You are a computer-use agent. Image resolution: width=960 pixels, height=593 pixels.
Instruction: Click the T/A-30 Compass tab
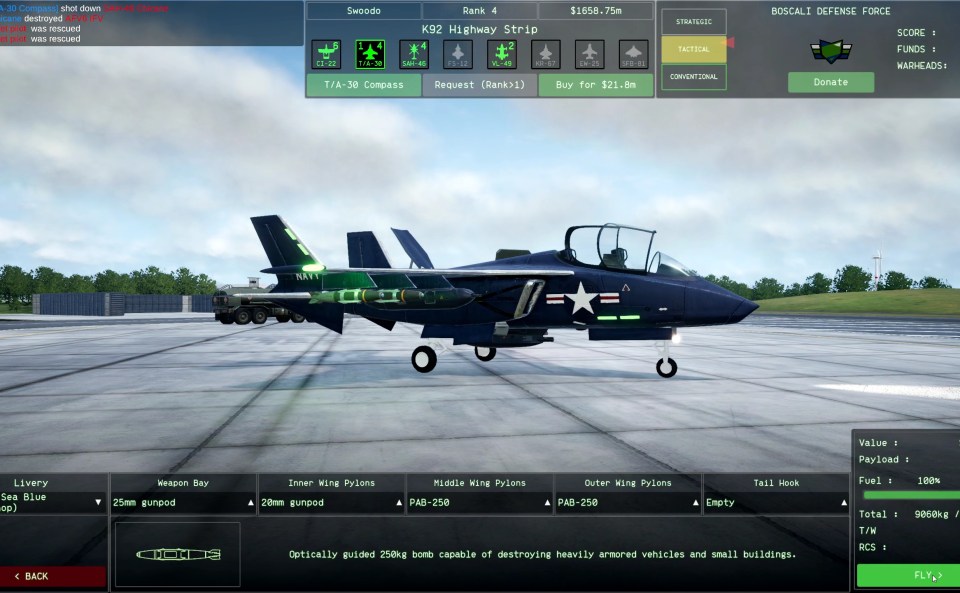point(364,85)
